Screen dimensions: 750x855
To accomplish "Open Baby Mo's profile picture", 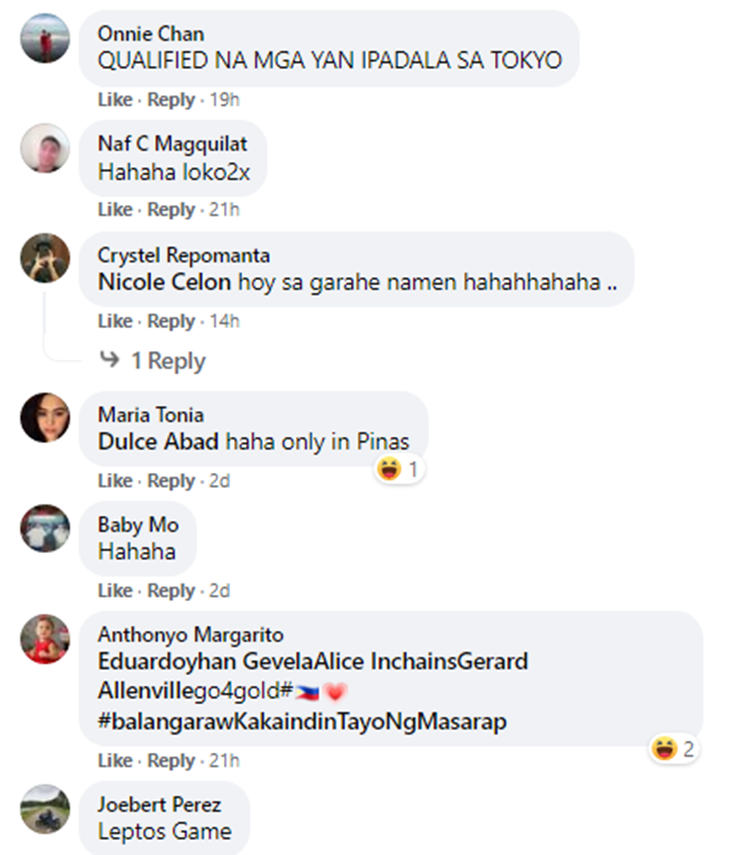I will click(x=45, y=528).
